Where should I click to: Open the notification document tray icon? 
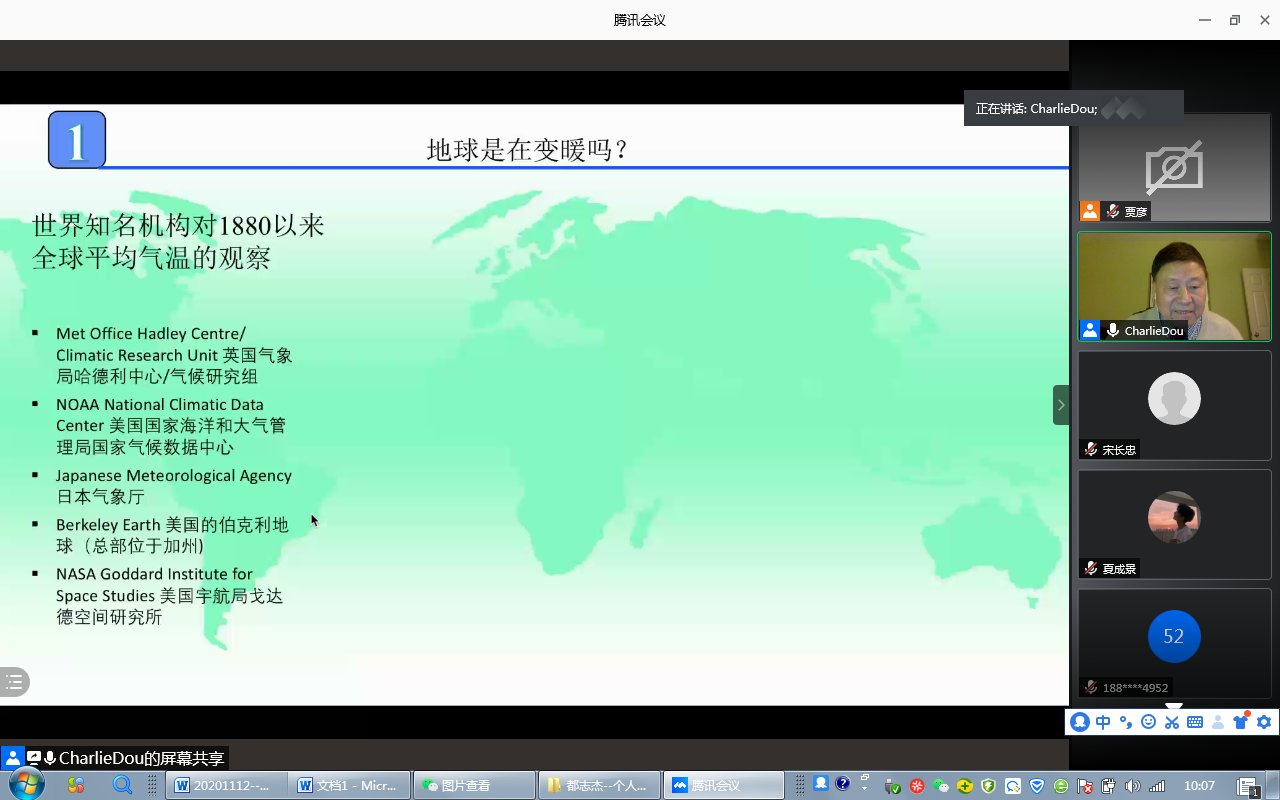[1247, 786]
